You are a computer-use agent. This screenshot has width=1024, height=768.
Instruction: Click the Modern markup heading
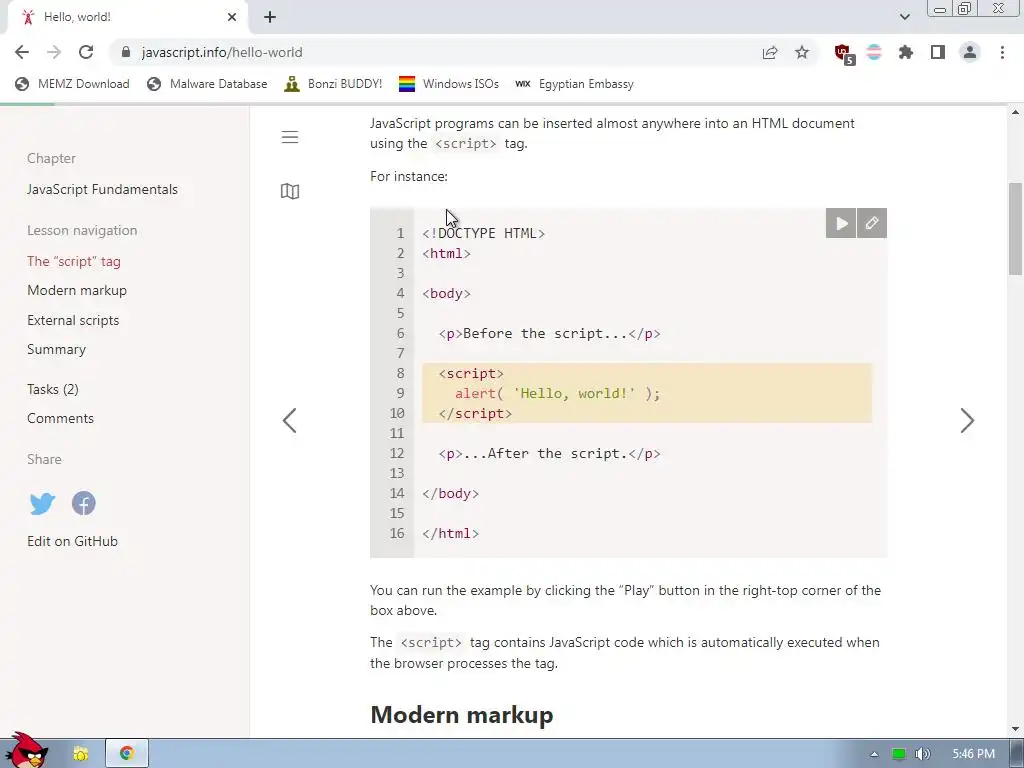click(x=462, y=714)
